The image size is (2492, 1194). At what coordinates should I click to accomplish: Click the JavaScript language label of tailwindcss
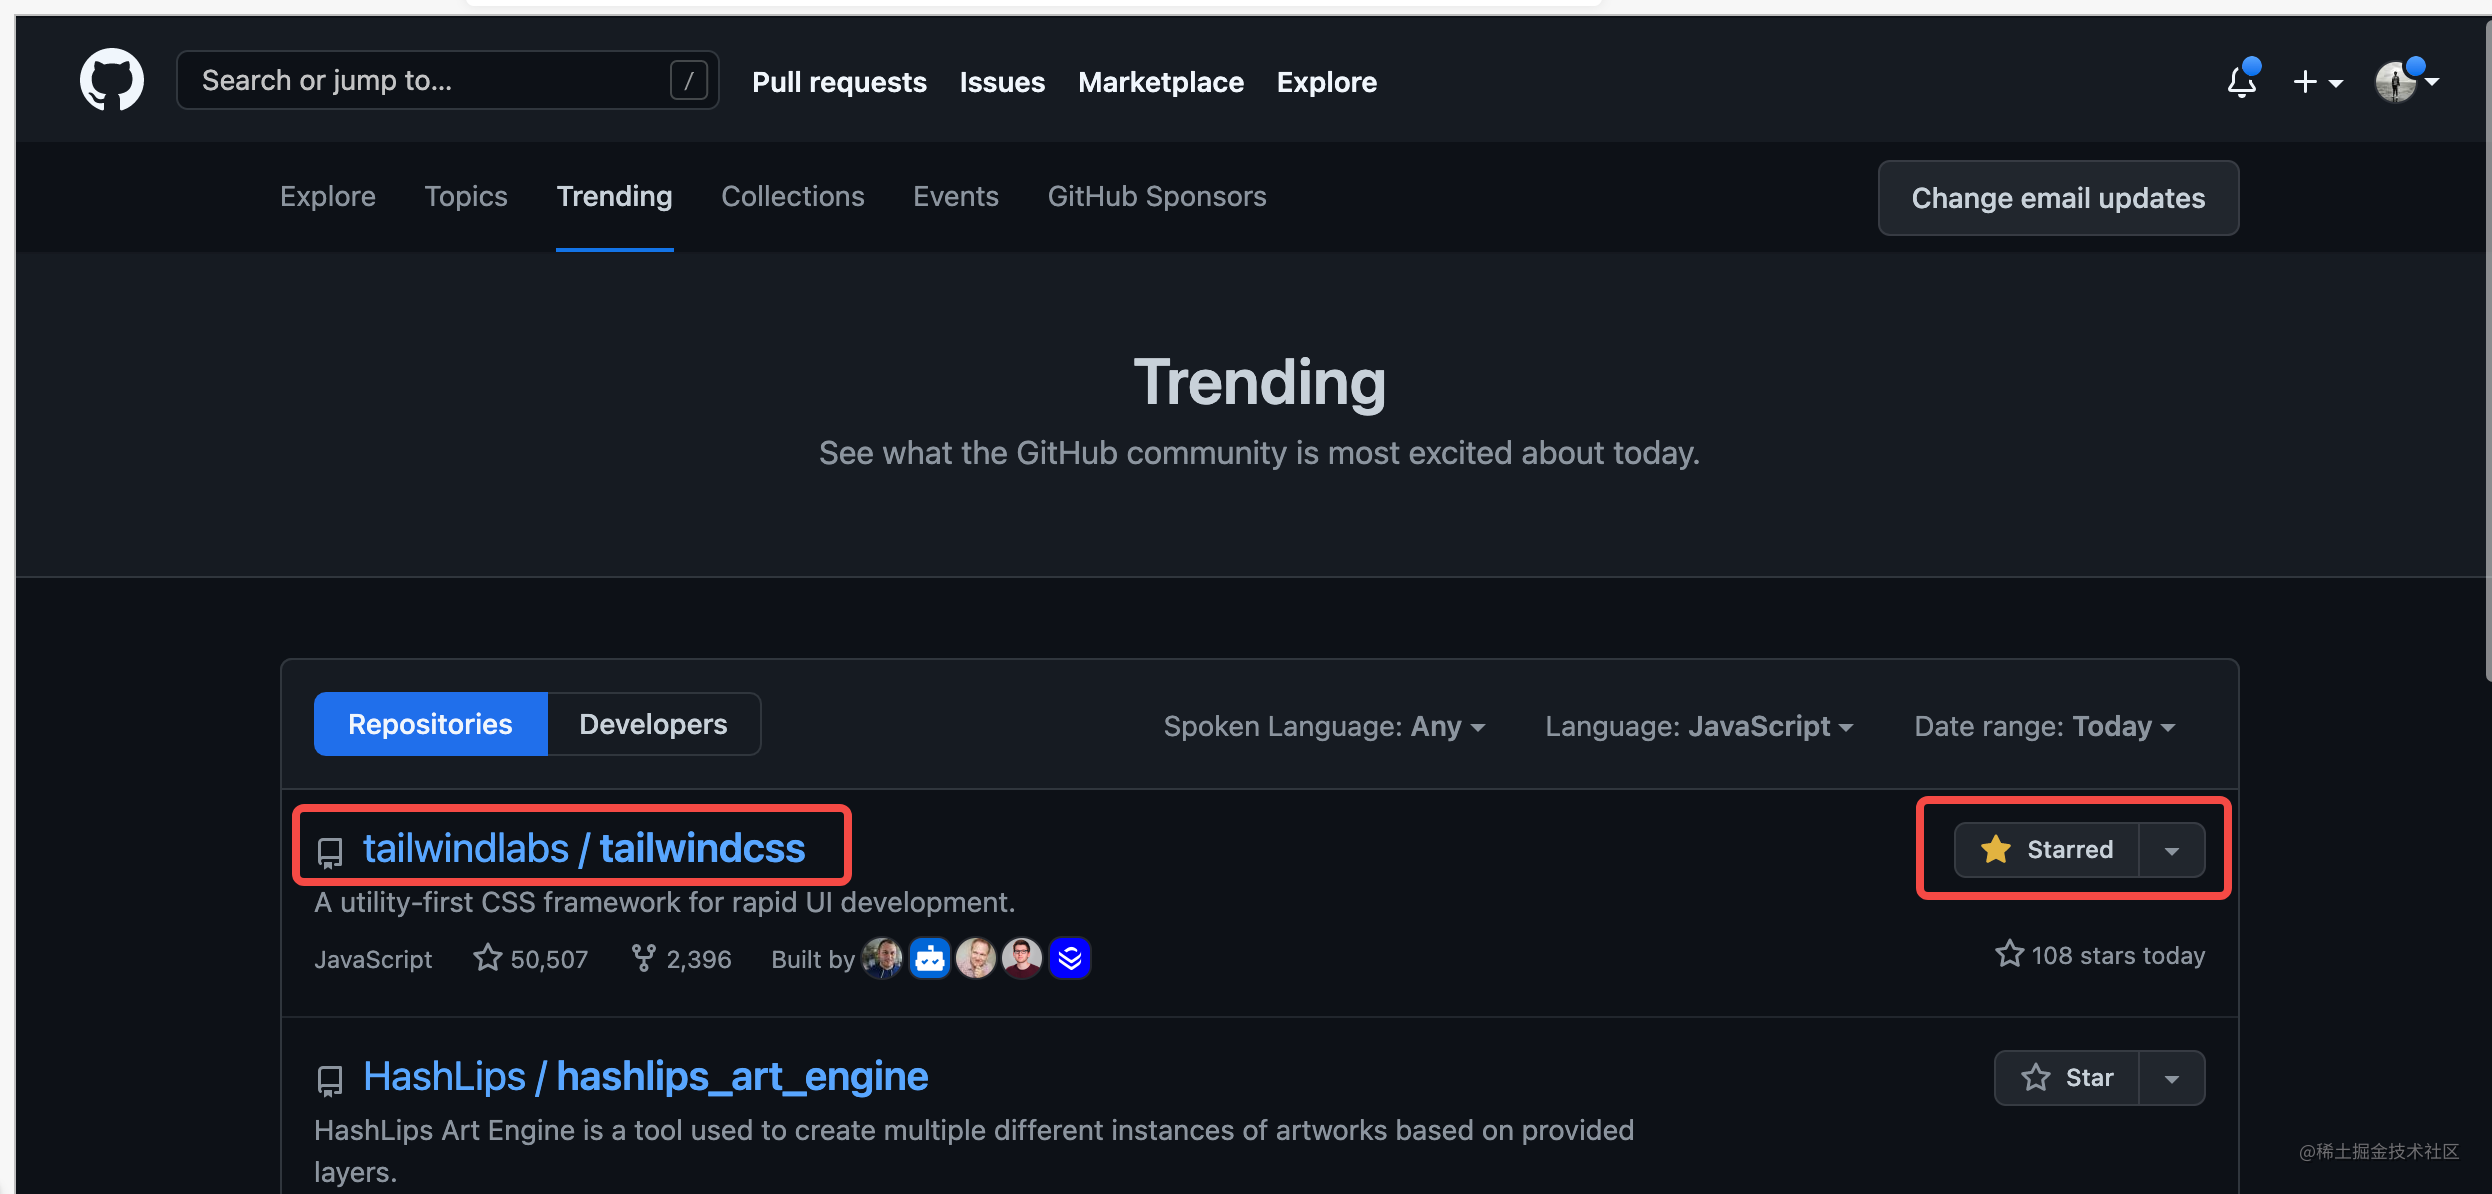coord(373,959)
